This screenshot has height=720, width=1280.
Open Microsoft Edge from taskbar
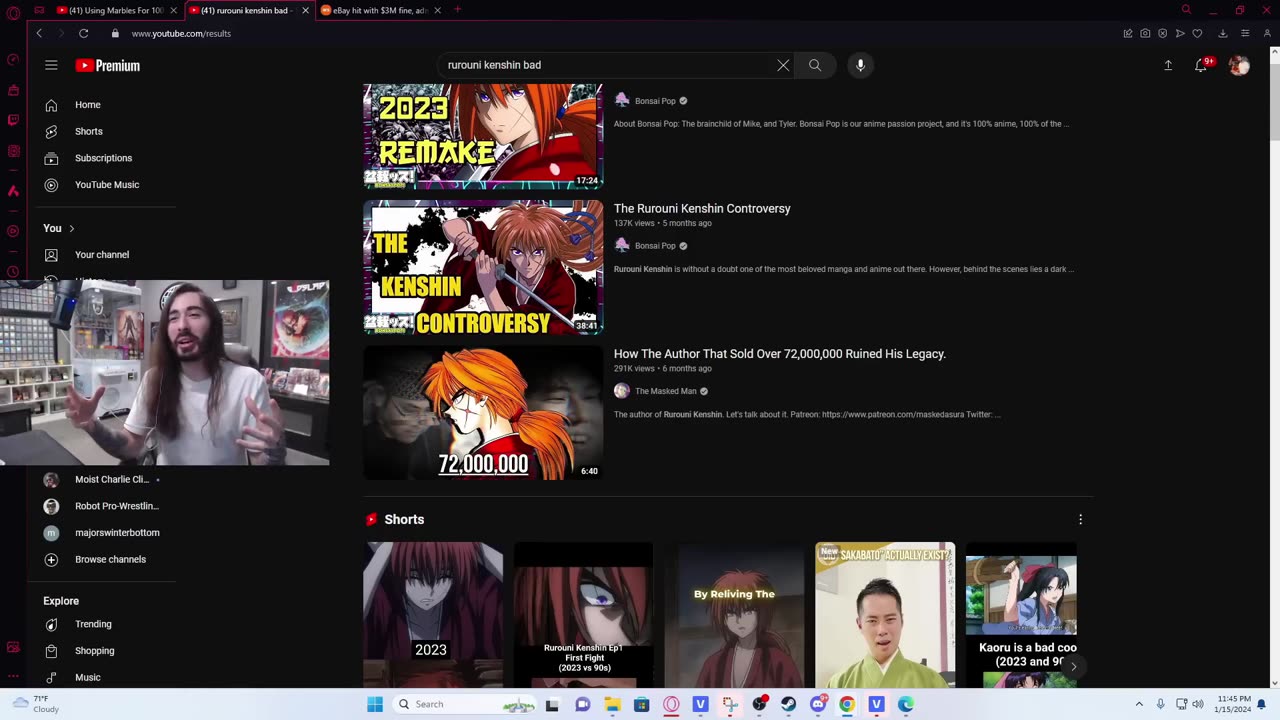click(906, 704)
